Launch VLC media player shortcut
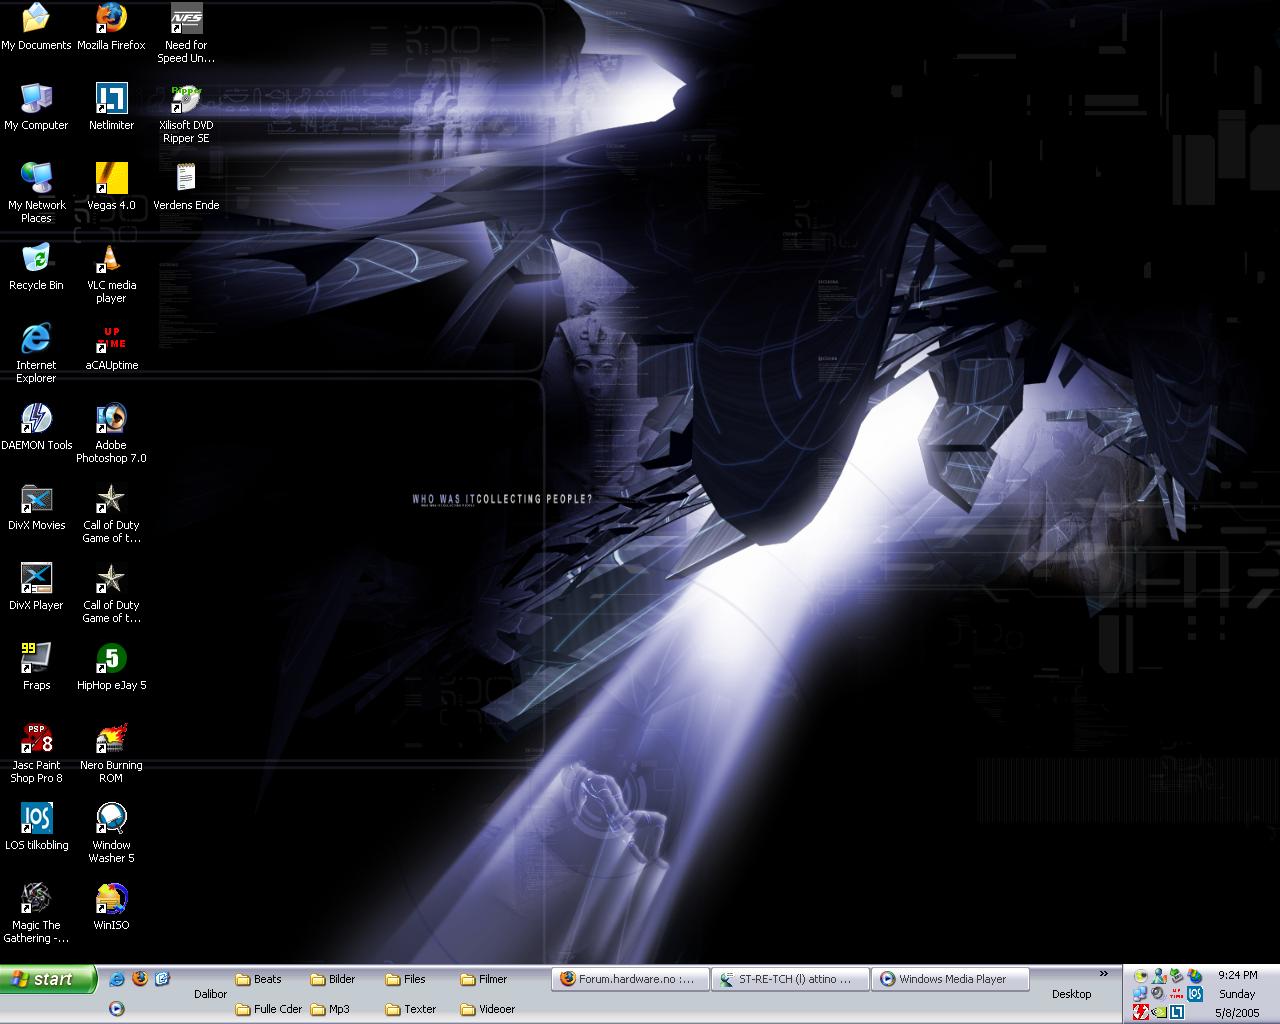 (111, 274)
